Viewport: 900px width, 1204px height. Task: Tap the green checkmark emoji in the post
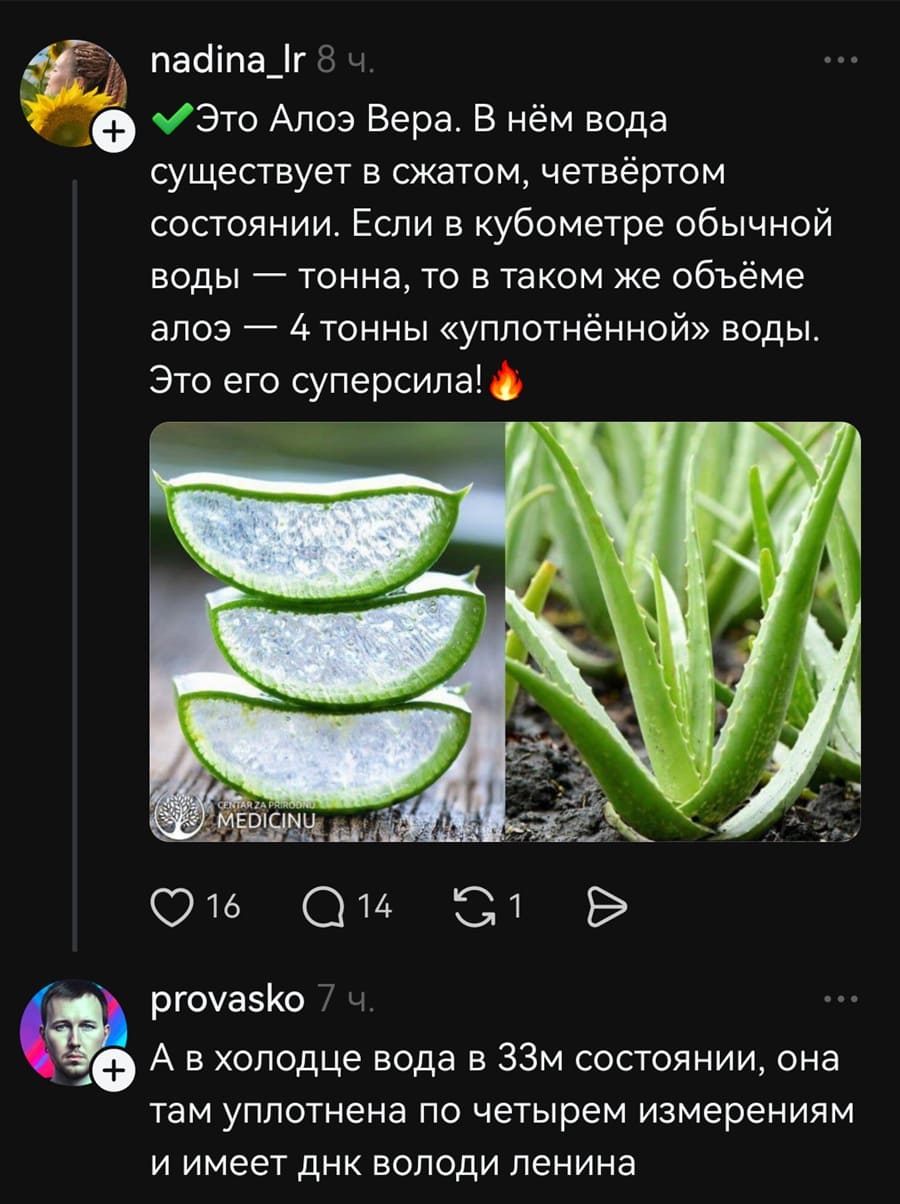pyautogui.click(x=172, y=118)
